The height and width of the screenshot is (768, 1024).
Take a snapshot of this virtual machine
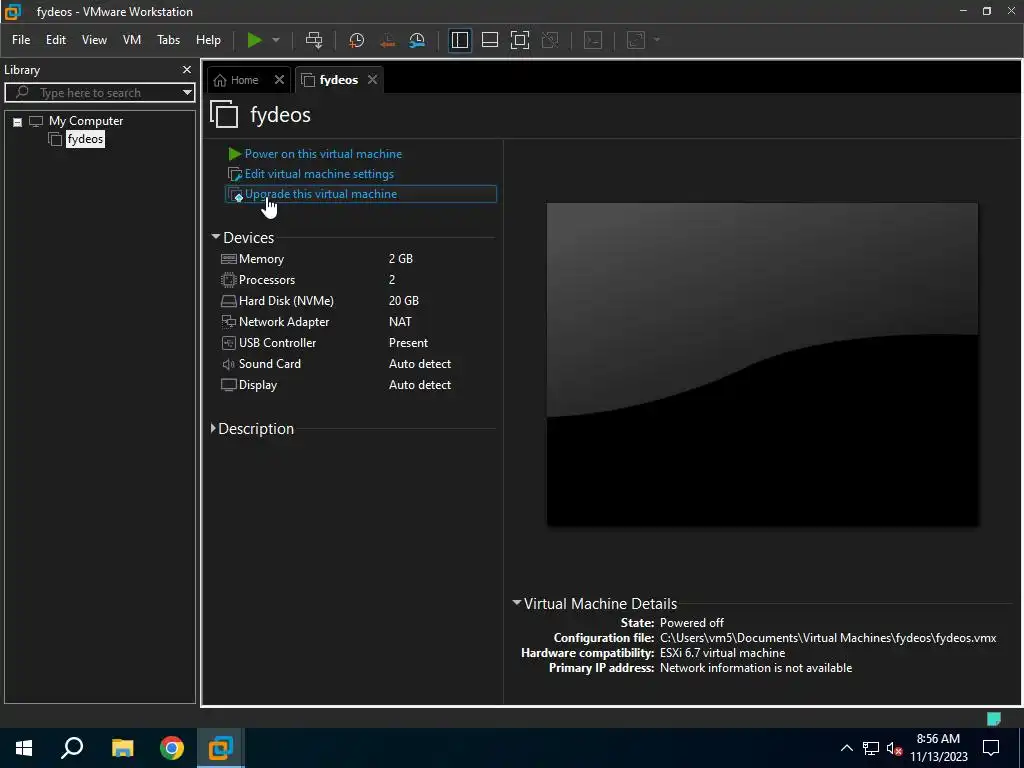pos(356,40)
